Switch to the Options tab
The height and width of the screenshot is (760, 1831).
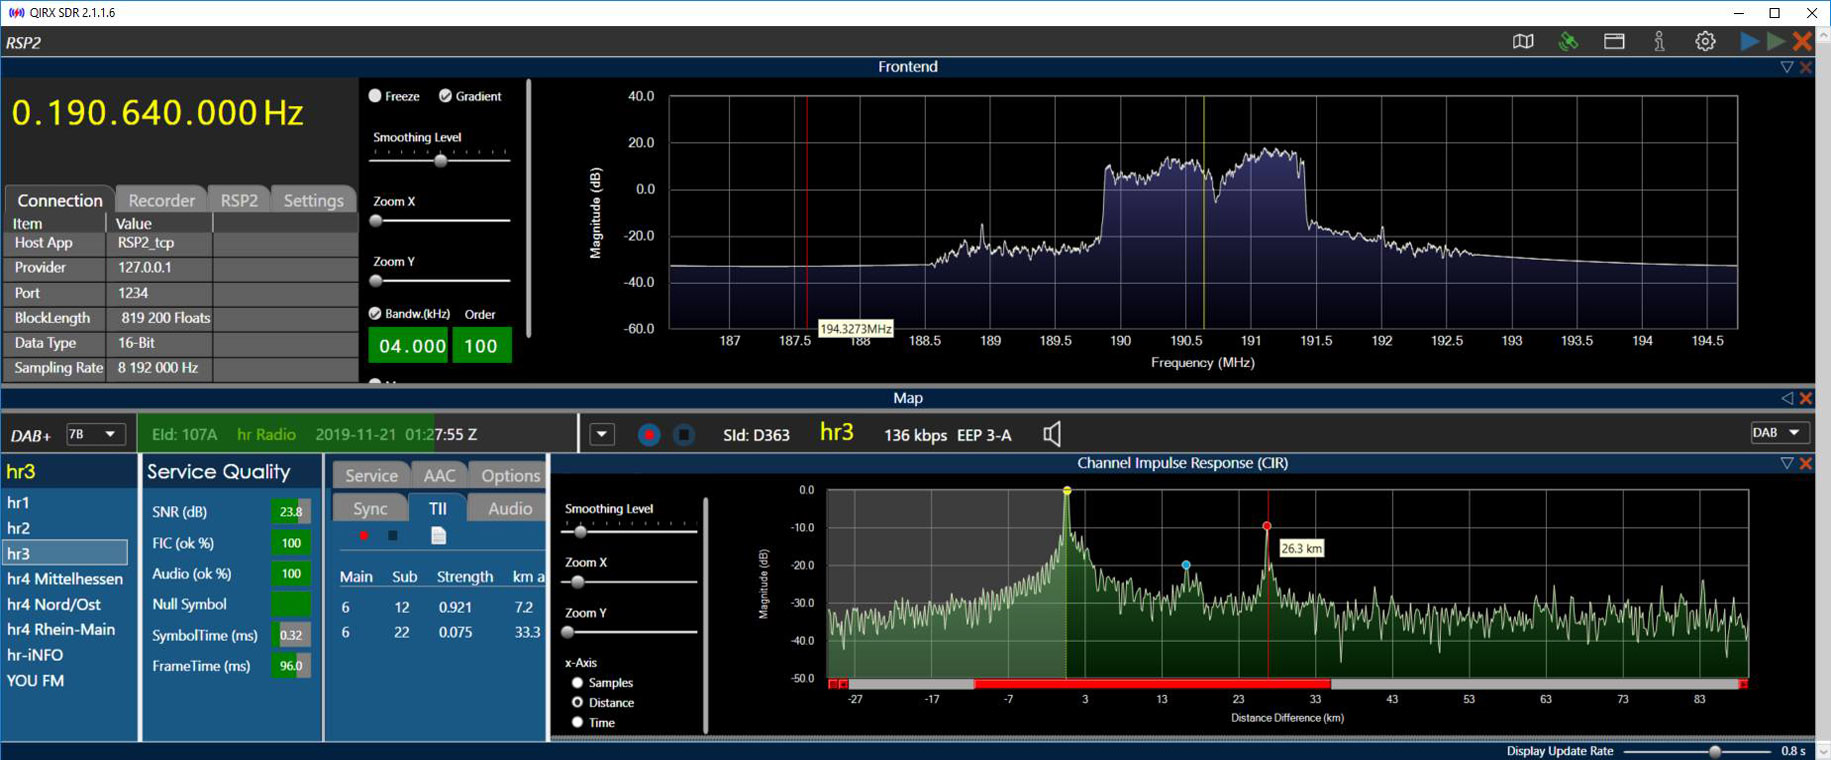pyautogui.click(x=510, y=476)
